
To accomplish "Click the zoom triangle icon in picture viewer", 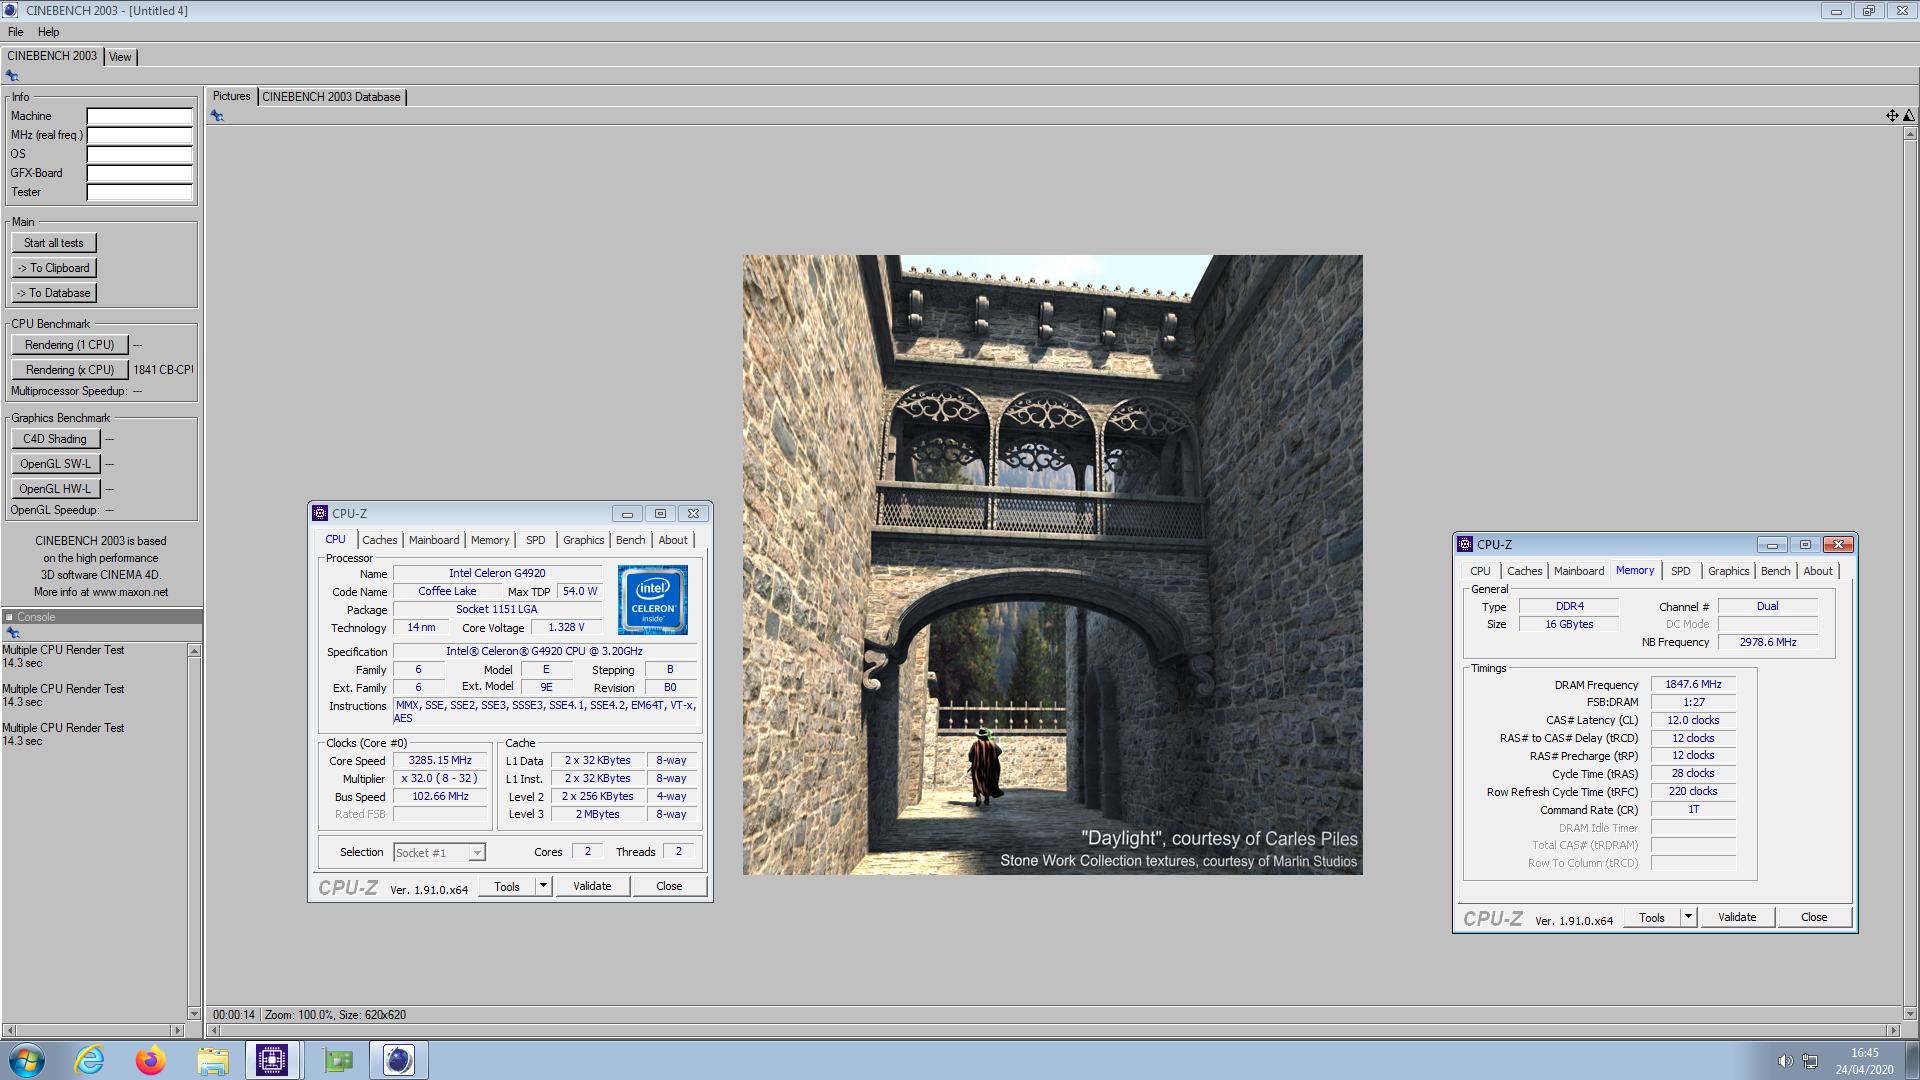I will click(1909, 116).
